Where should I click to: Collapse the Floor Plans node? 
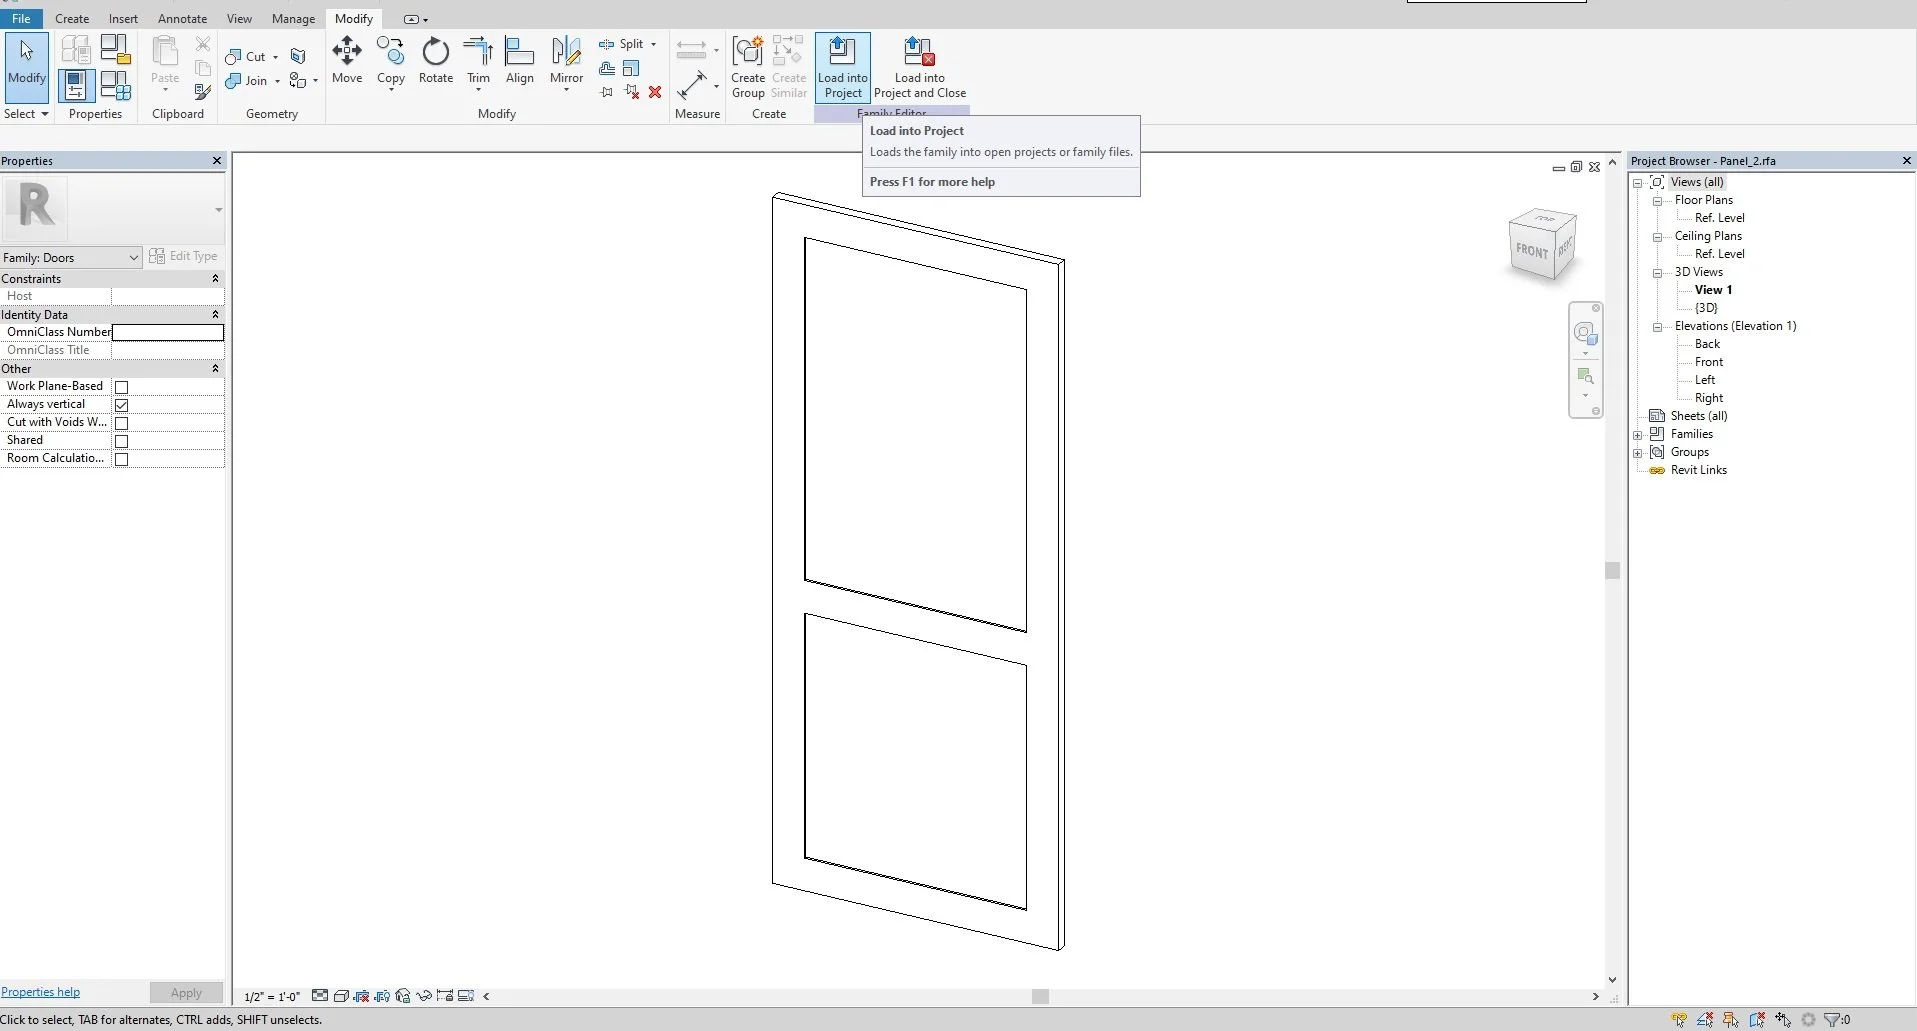1657,200
